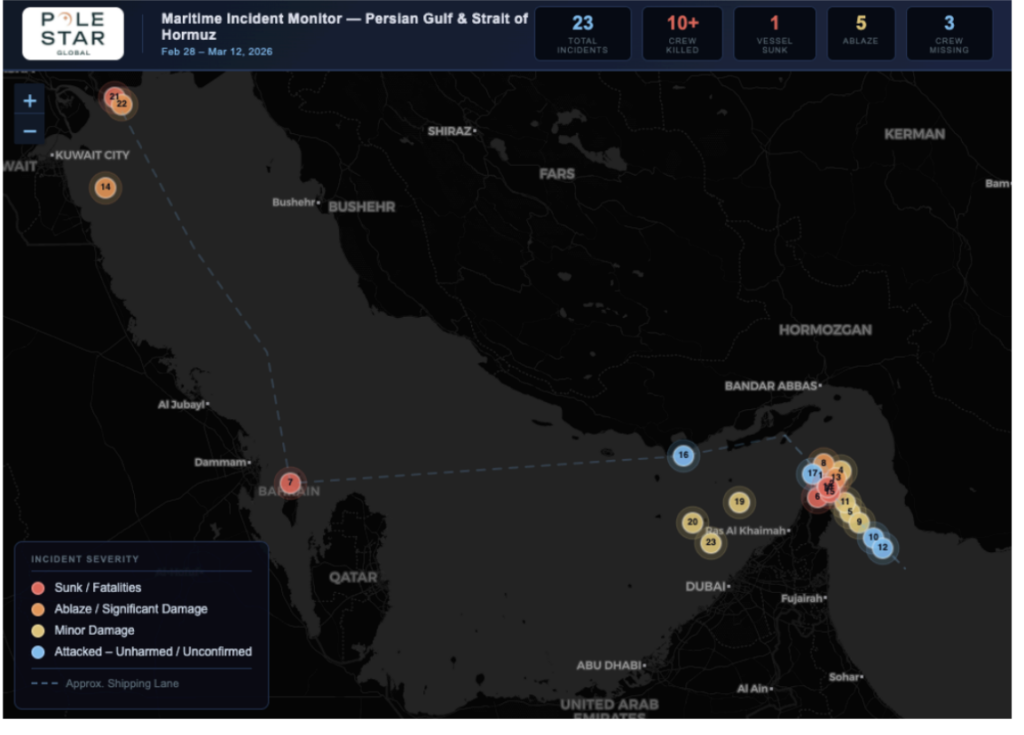Screen dimensions: 1024x735
Task: Click blue incident marker 12
Action: click(x=883, y=548)
